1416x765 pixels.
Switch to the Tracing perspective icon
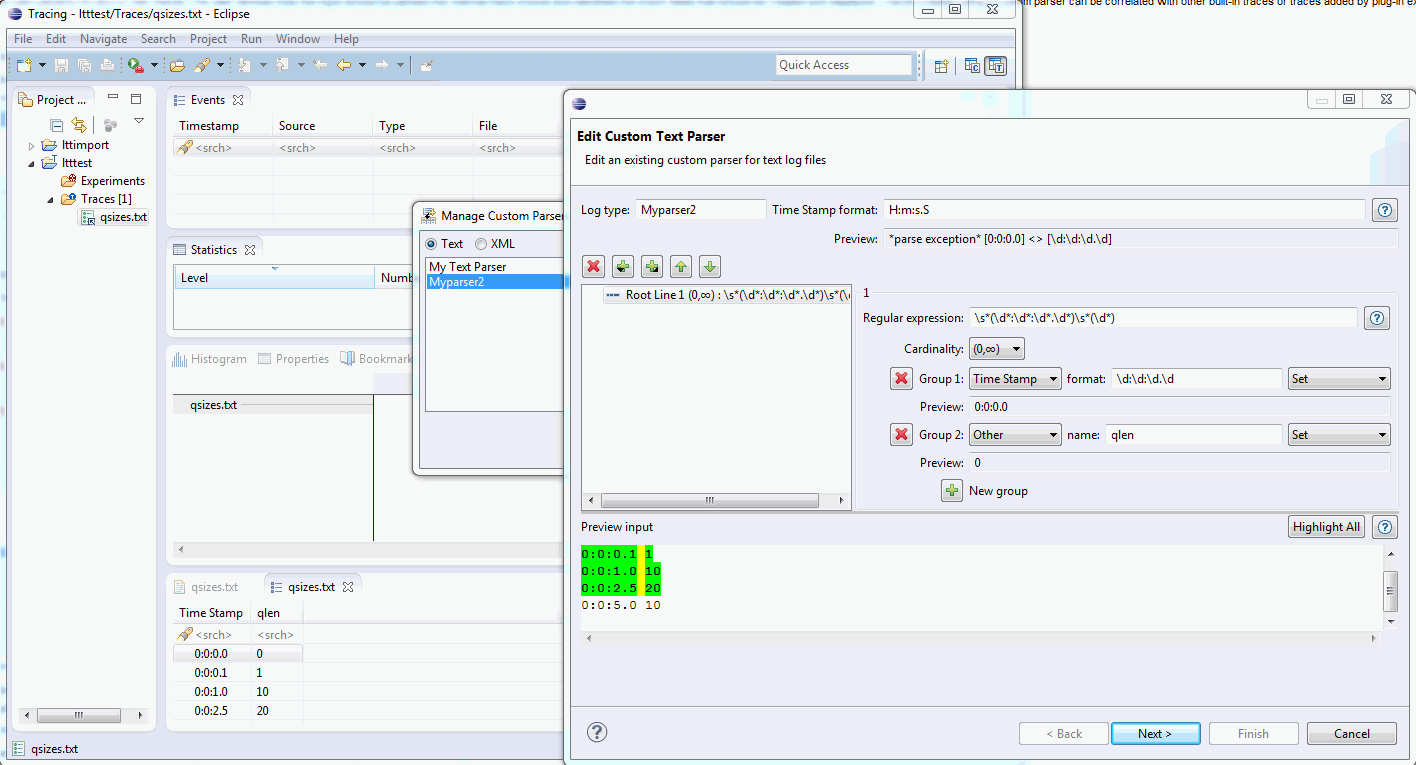(995, 66)
